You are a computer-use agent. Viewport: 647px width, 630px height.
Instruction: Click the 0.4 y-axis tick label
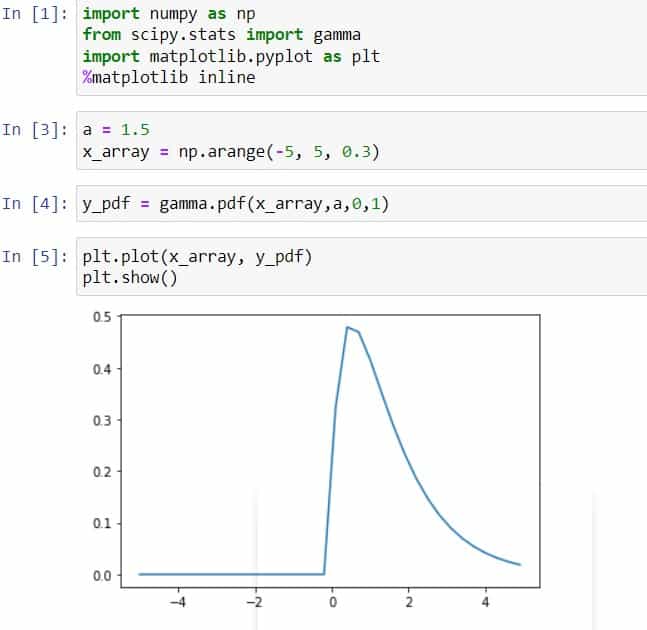102,369
